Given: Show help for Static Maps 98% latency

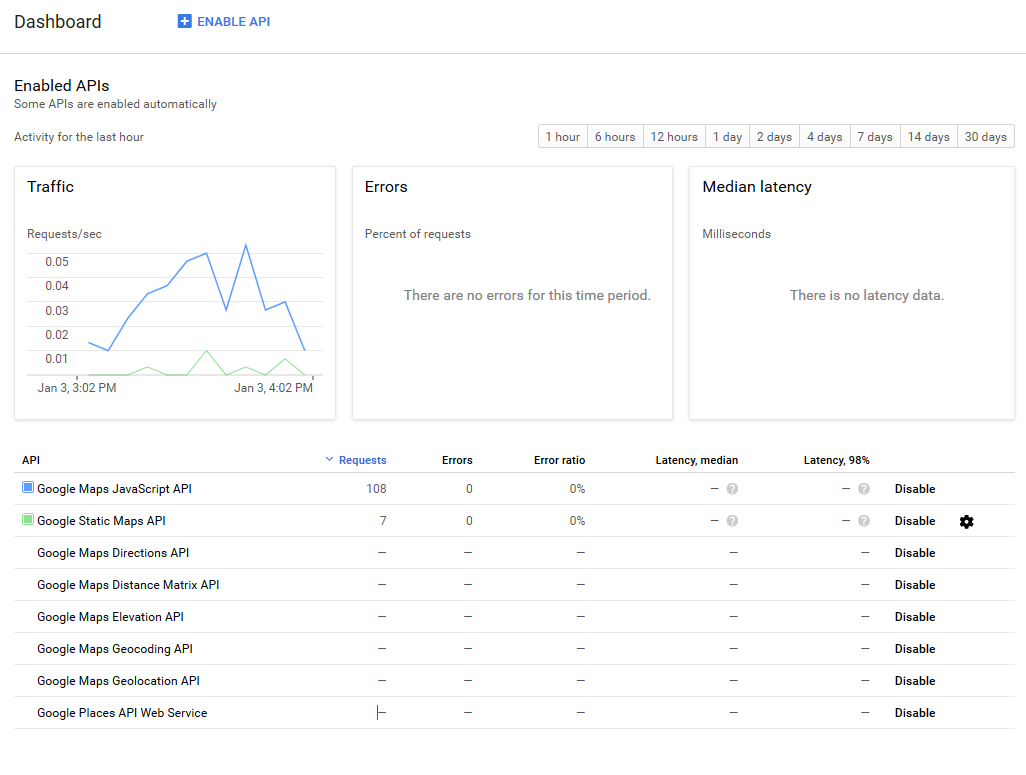Looking at the screenshot, I should coord(864,521).
